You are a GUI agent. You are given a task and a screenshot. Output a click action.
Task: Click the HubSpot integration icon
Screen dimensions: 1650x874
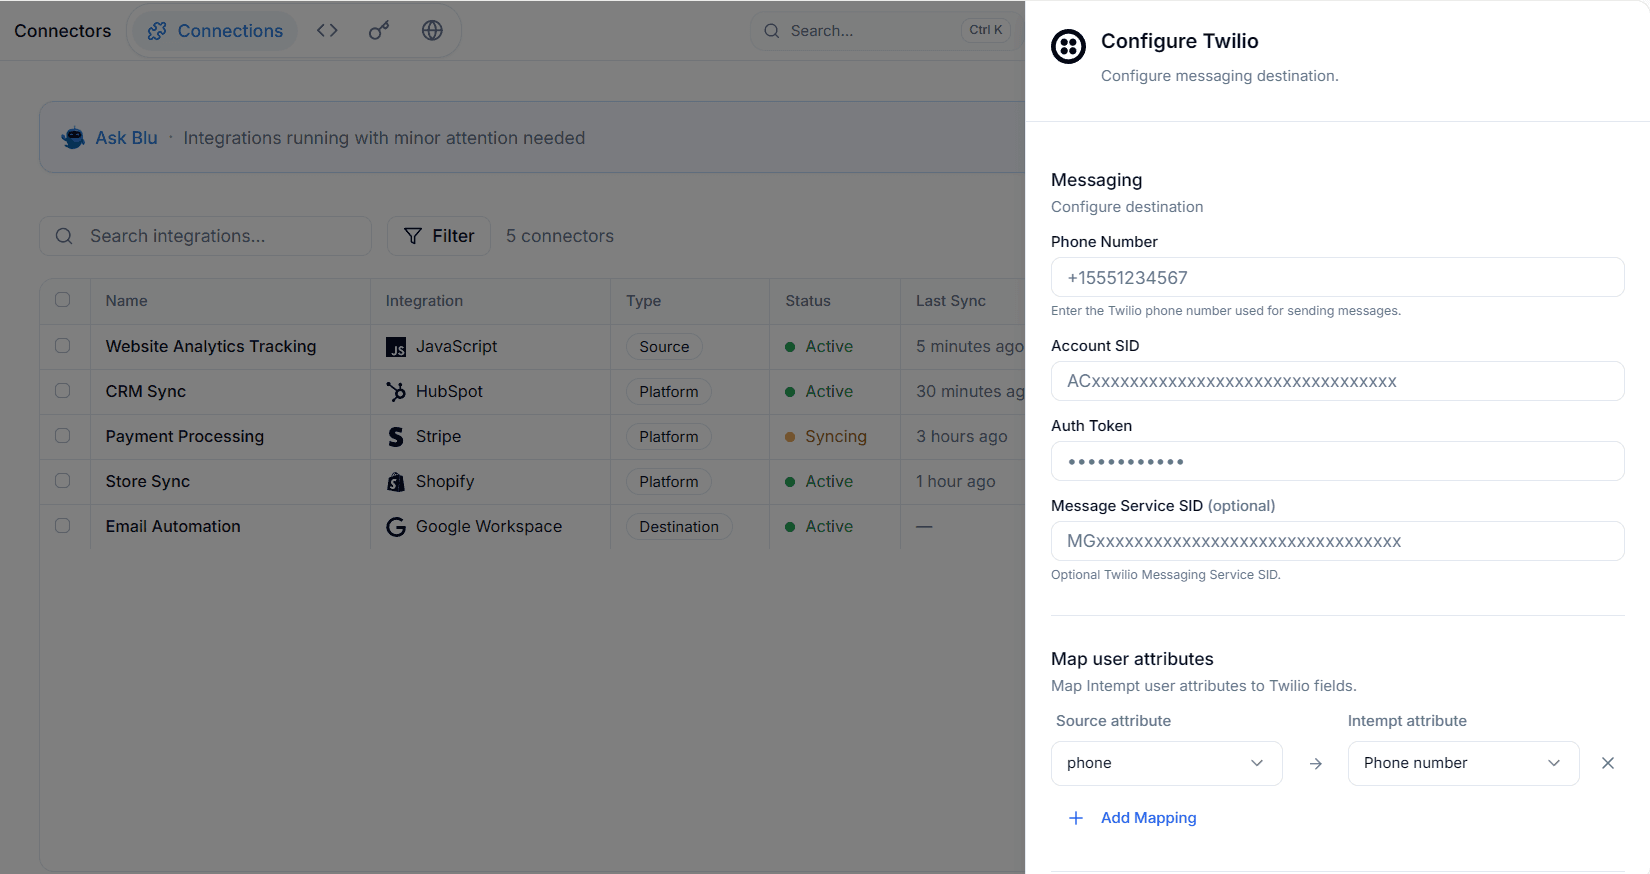click(x=396, y=392)
